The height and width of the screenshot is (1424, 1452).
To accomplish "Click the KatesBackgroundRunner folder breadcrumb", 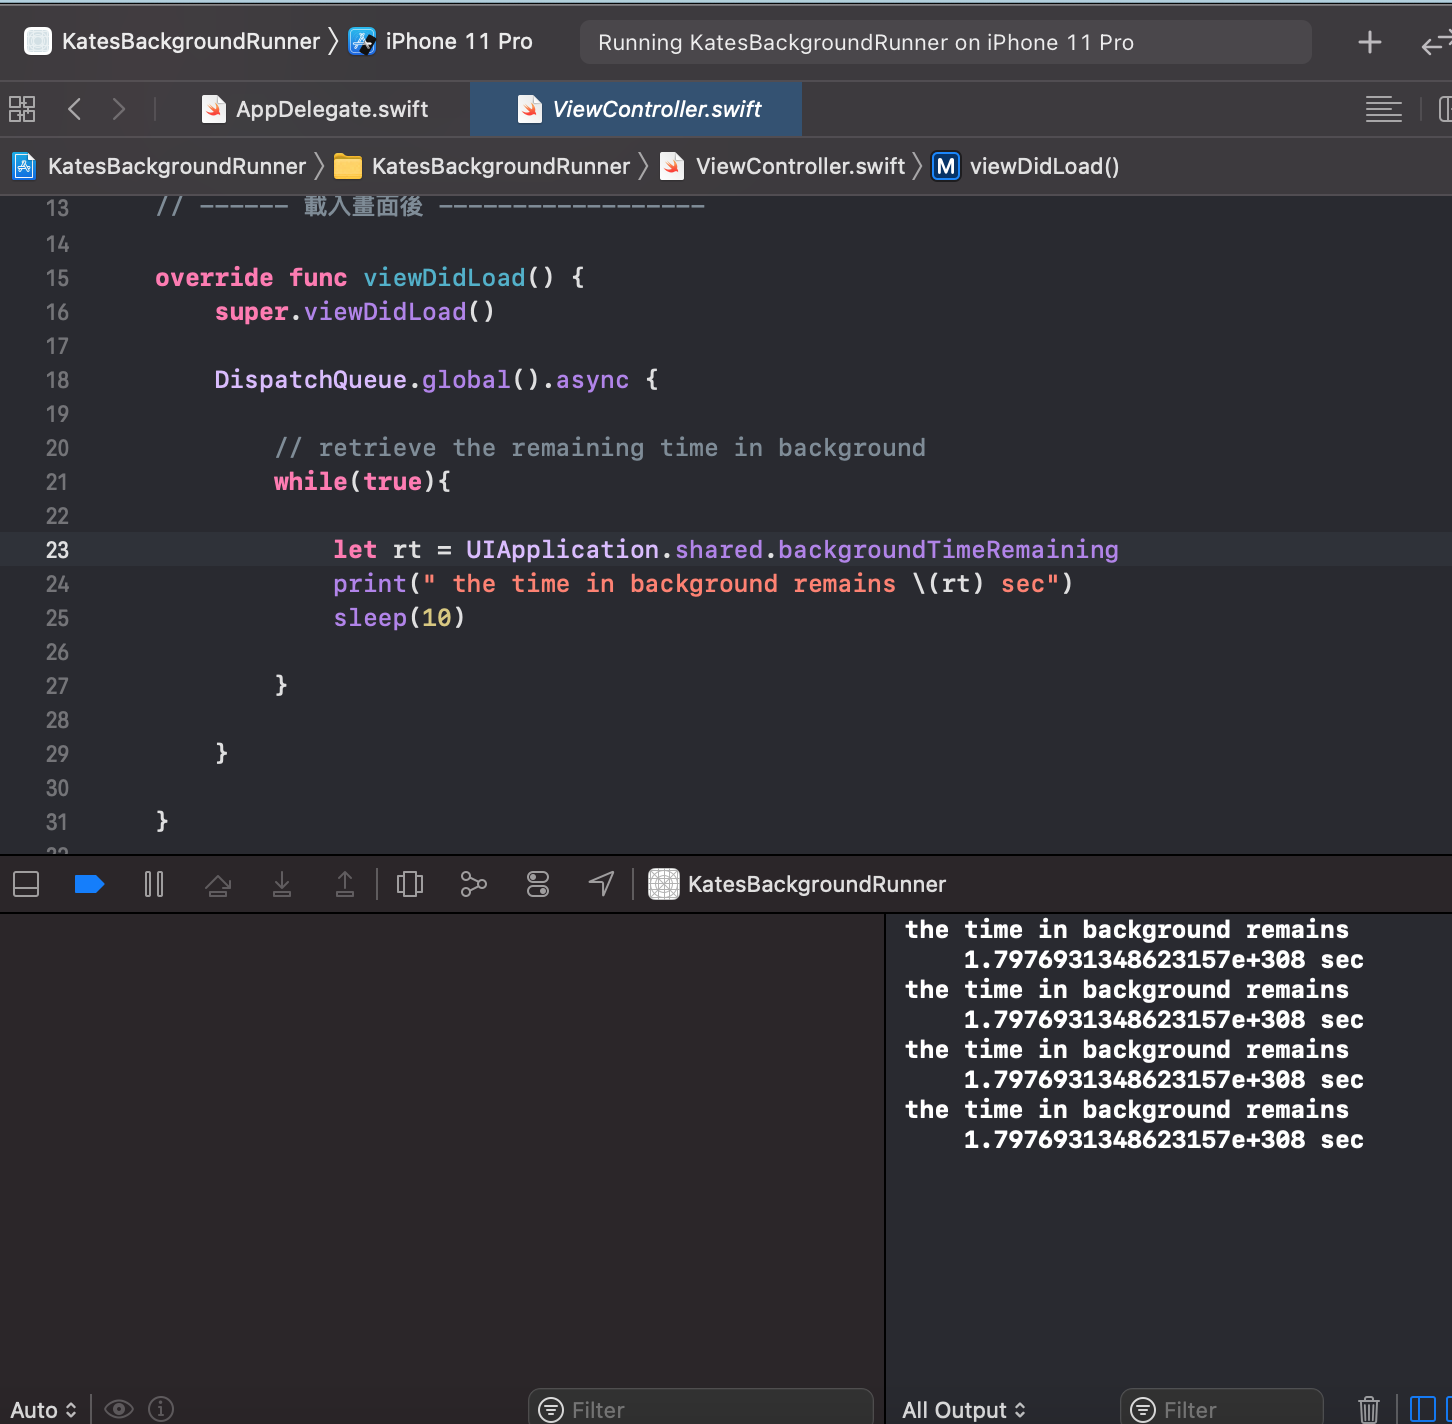I will 500,166.
